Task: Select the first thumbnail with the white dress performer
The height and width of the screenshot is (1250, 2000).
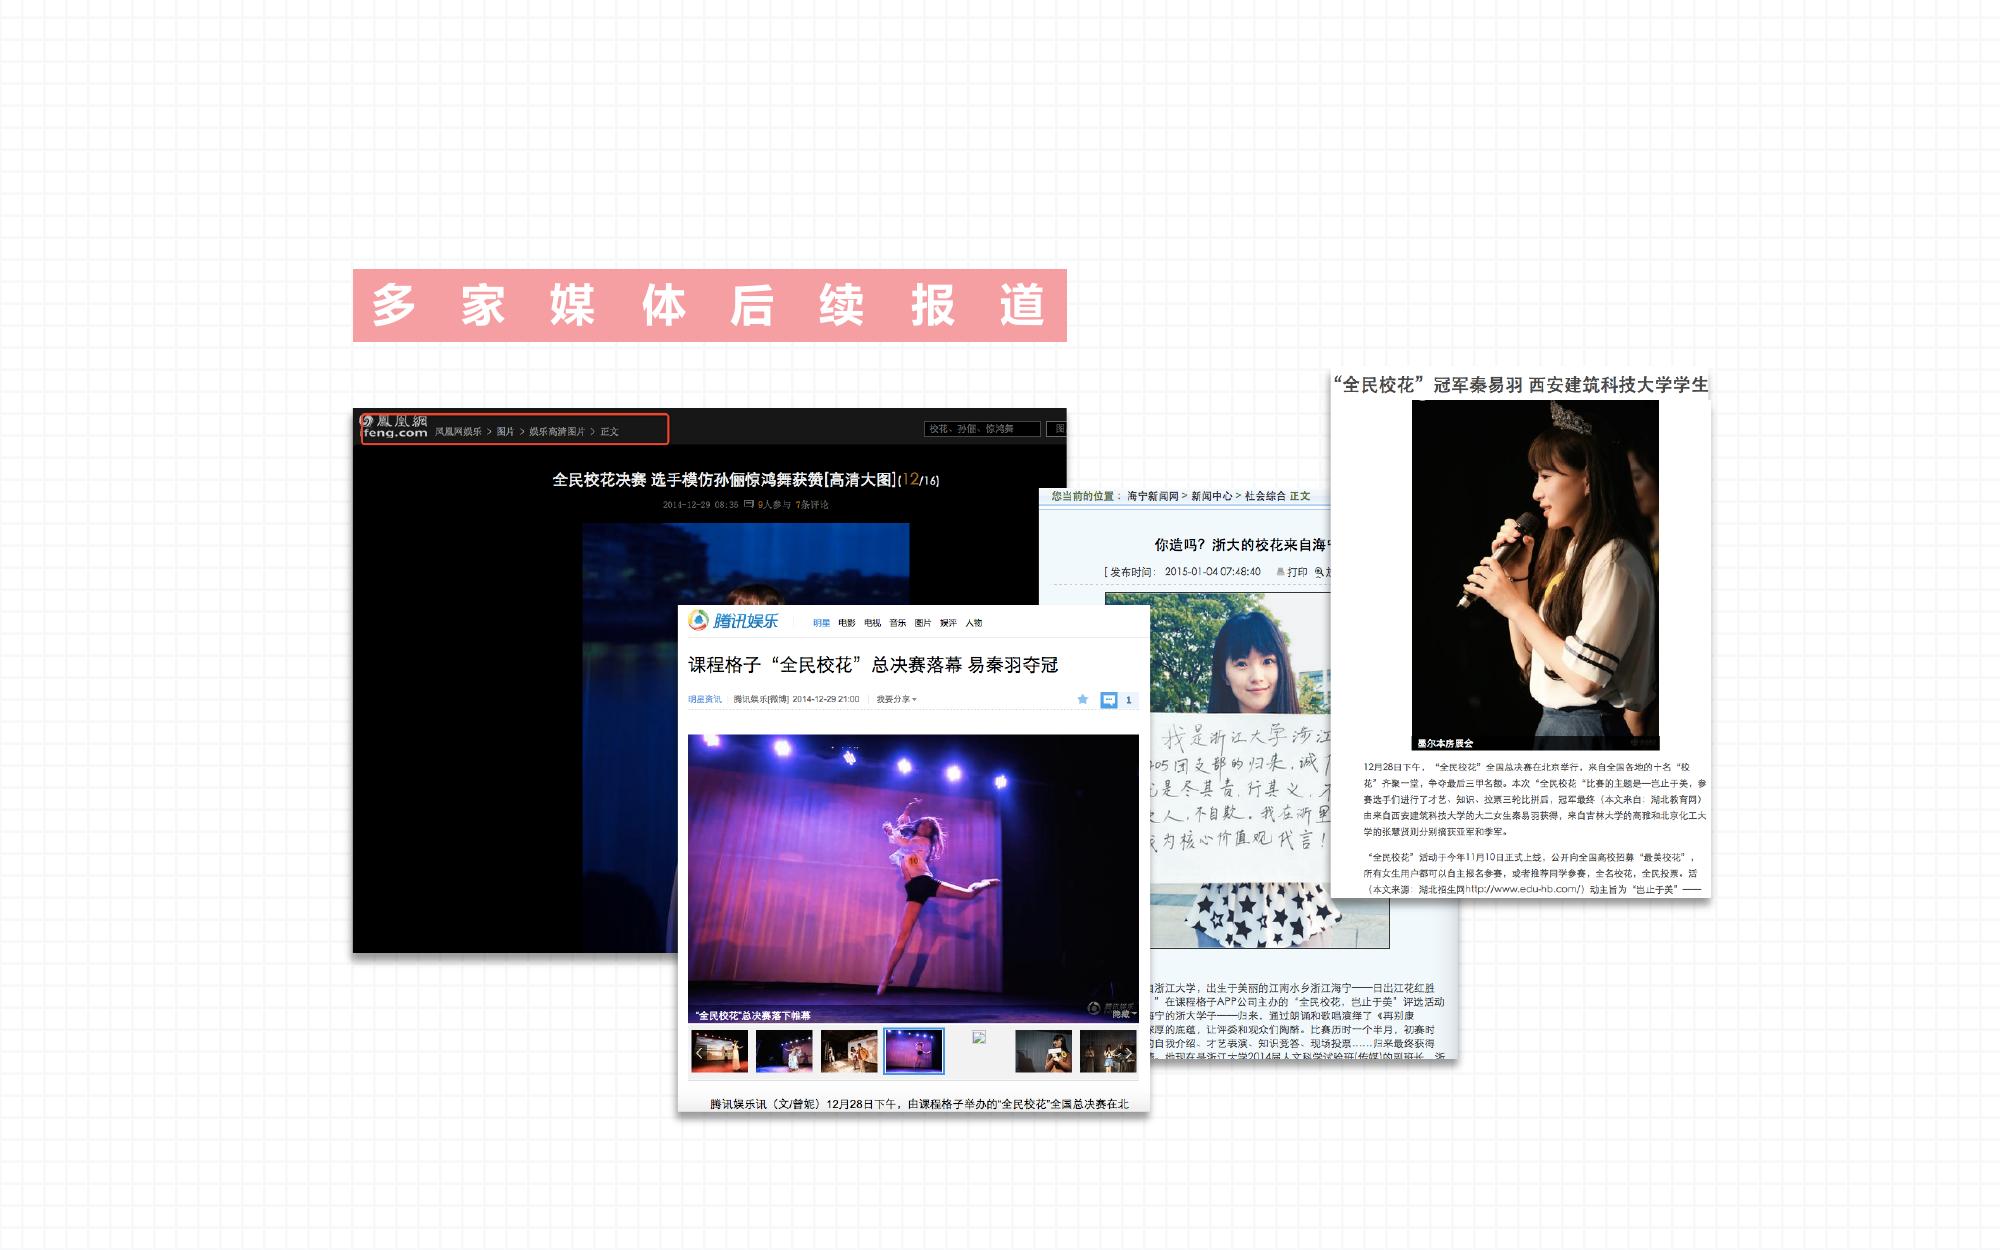Action: (720, 1051)
